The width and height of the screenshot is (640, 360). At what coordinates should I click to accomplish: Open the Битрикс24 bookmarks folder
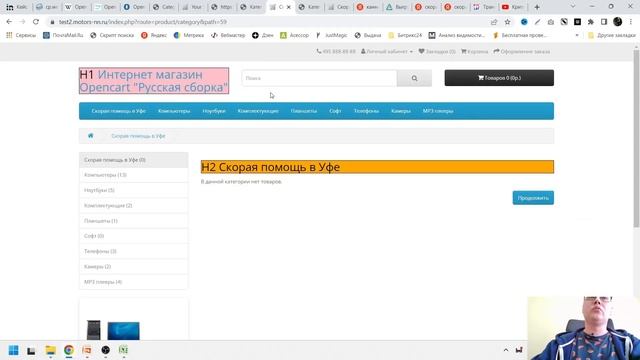(x=405, y=36)
